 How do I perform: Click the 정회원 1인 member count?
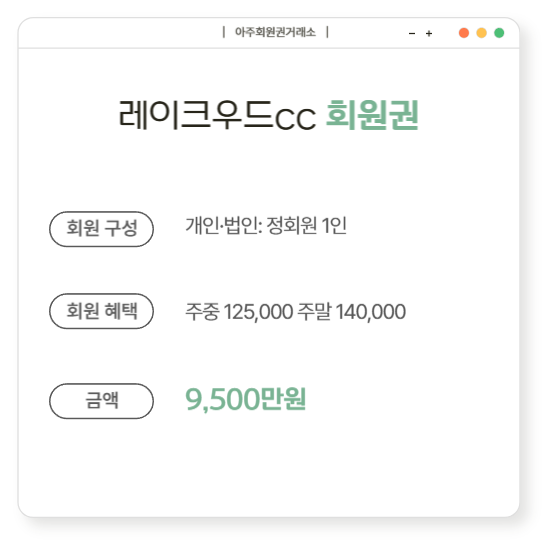click(307, 225)
